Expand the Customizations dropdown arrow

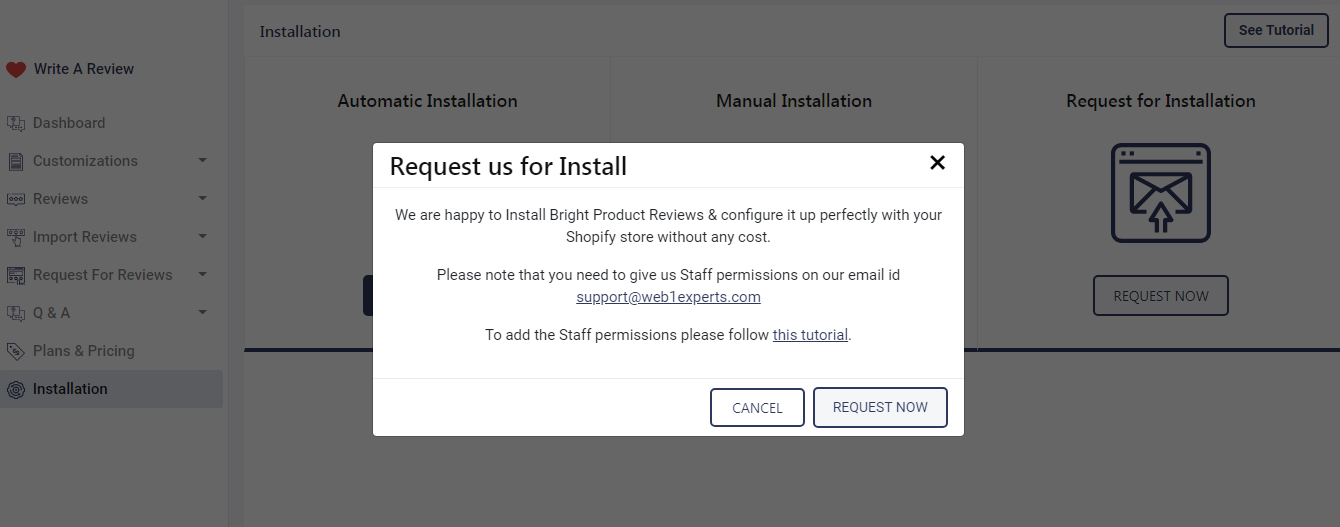202,161
